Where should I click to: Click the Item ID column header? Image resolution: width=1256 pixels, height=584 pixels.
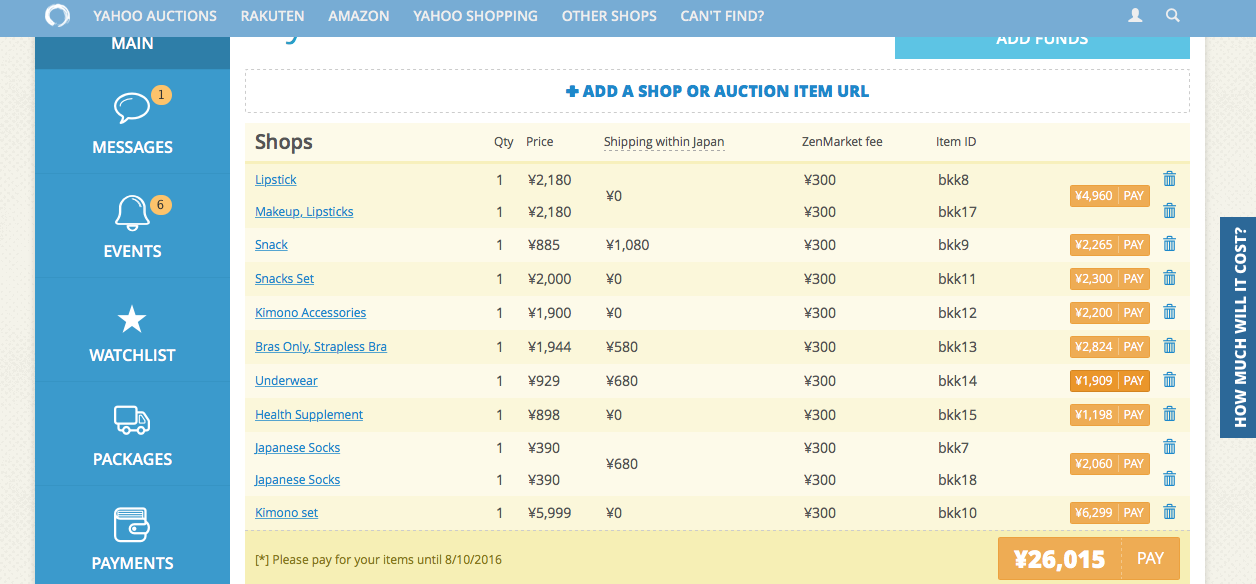pos(956,142)
